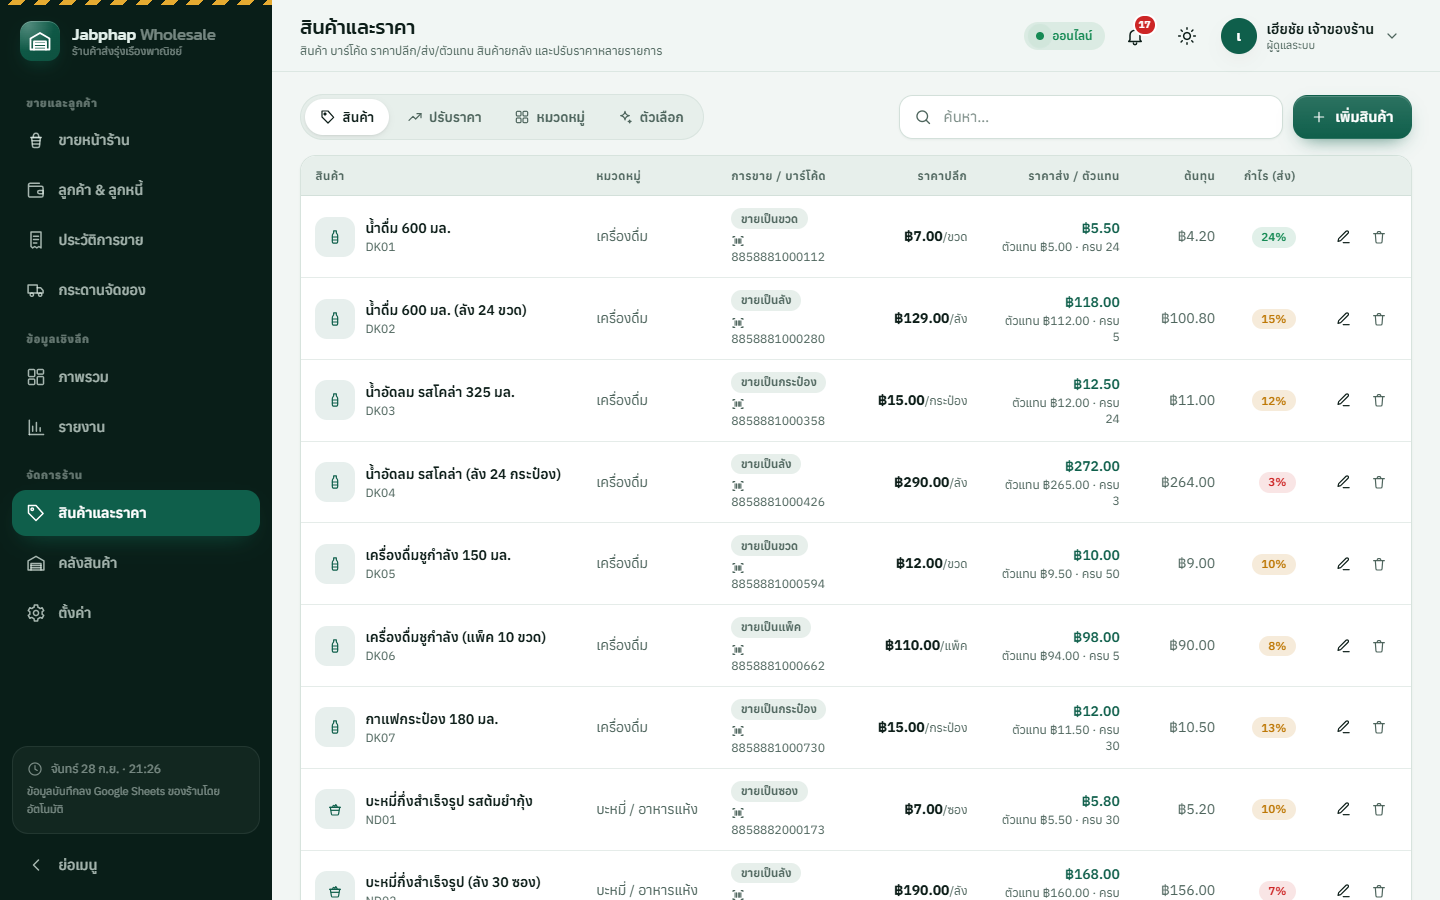
Task: Switch to the ตัวเลือก tab
Action: click(x=651, y=117)
